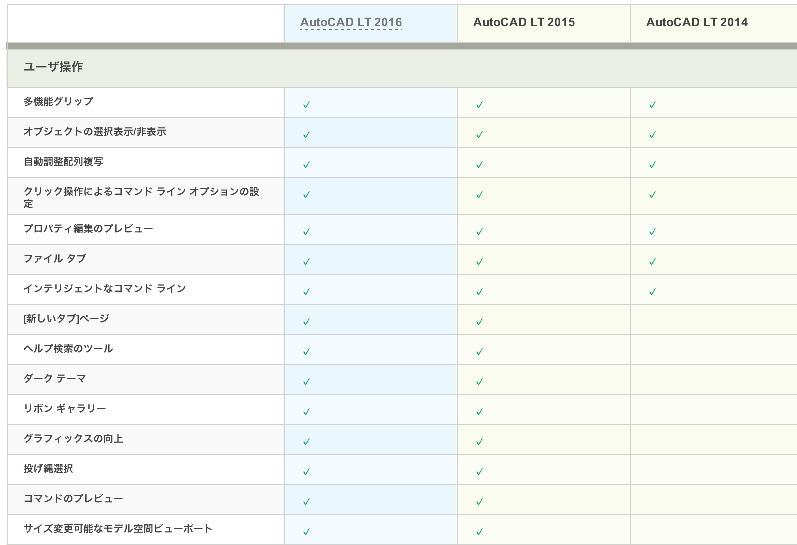
Task: Click コマンドのプレビュー checkmark under LT 2015
Action: coord(479,502)
